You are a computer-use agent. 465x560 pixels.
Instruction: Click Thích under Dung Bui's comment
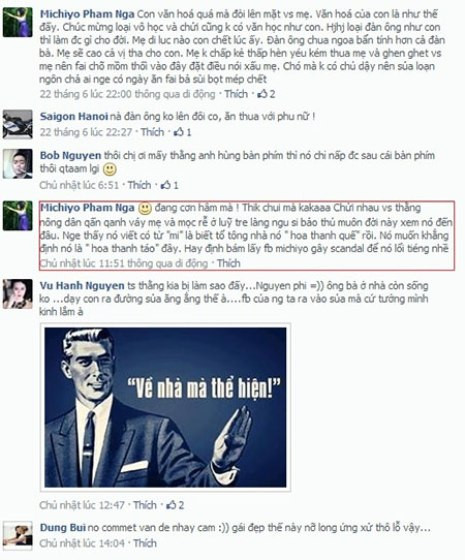point(145,543)
